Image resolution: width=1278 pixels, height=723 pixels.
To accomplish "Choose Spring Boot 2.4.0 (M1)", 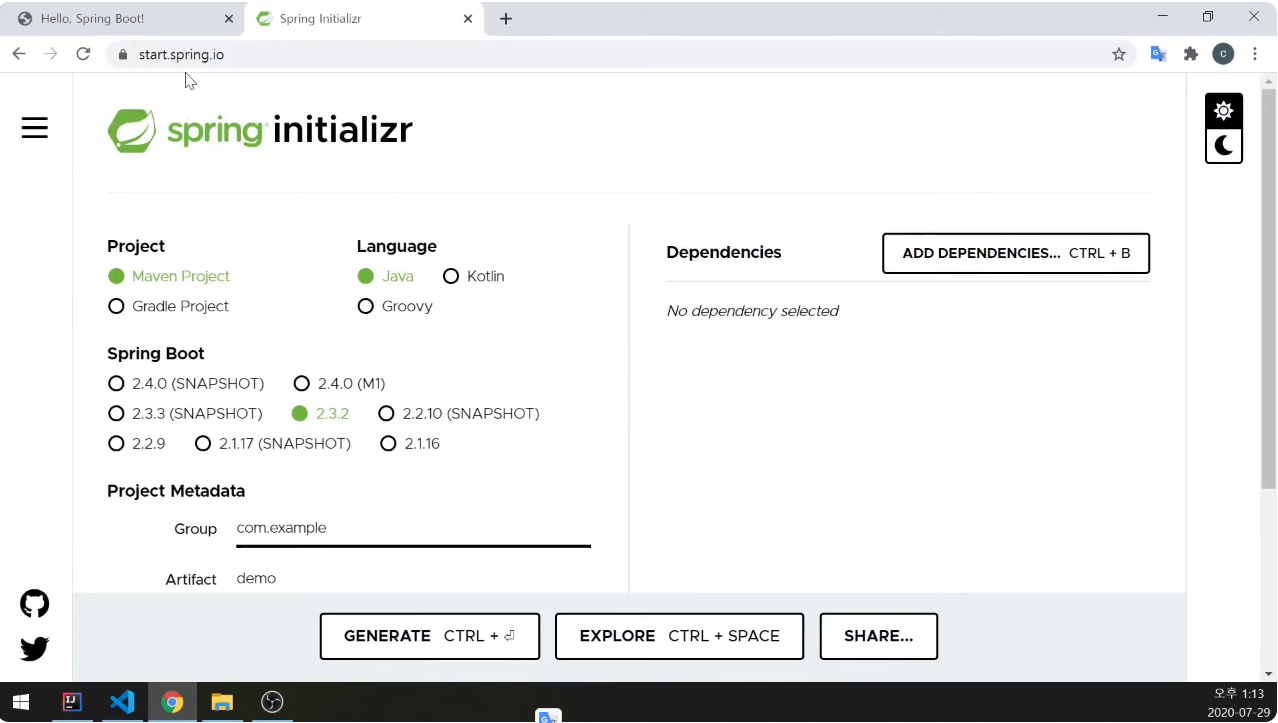I will [339, 384].
